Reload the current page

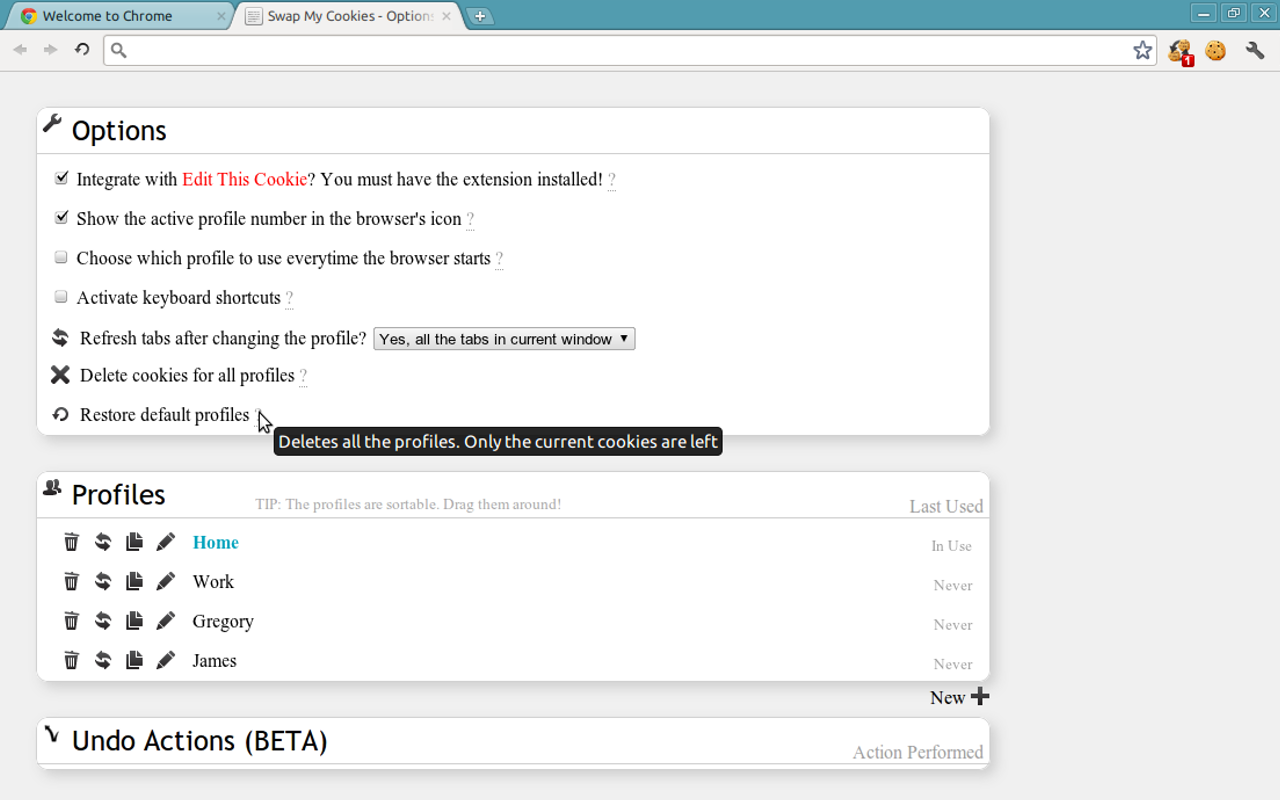tap(82, 49)
